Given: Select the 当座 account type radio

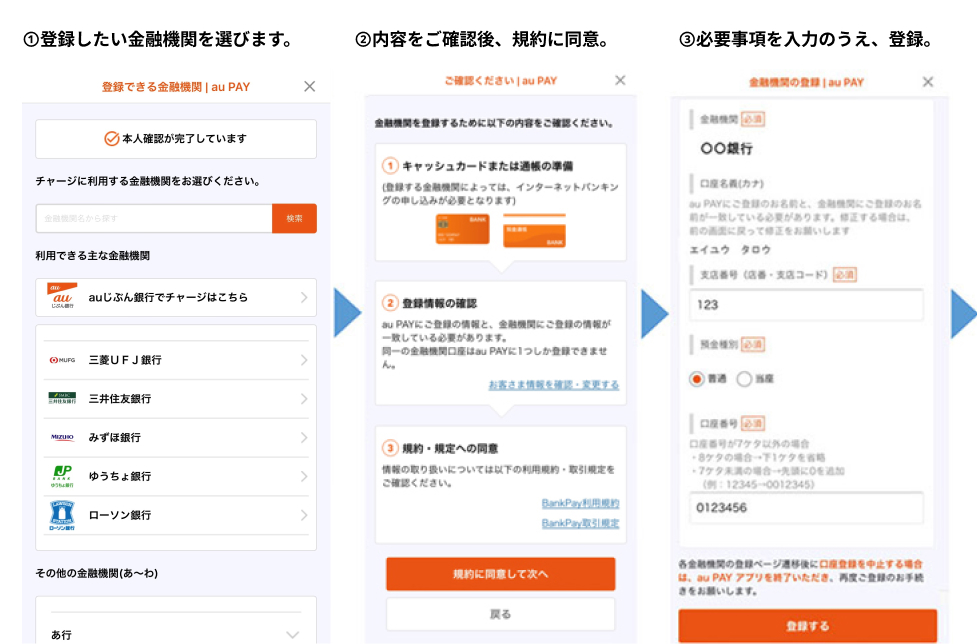Looking at the screenshot, I should [x=744, y=379].
